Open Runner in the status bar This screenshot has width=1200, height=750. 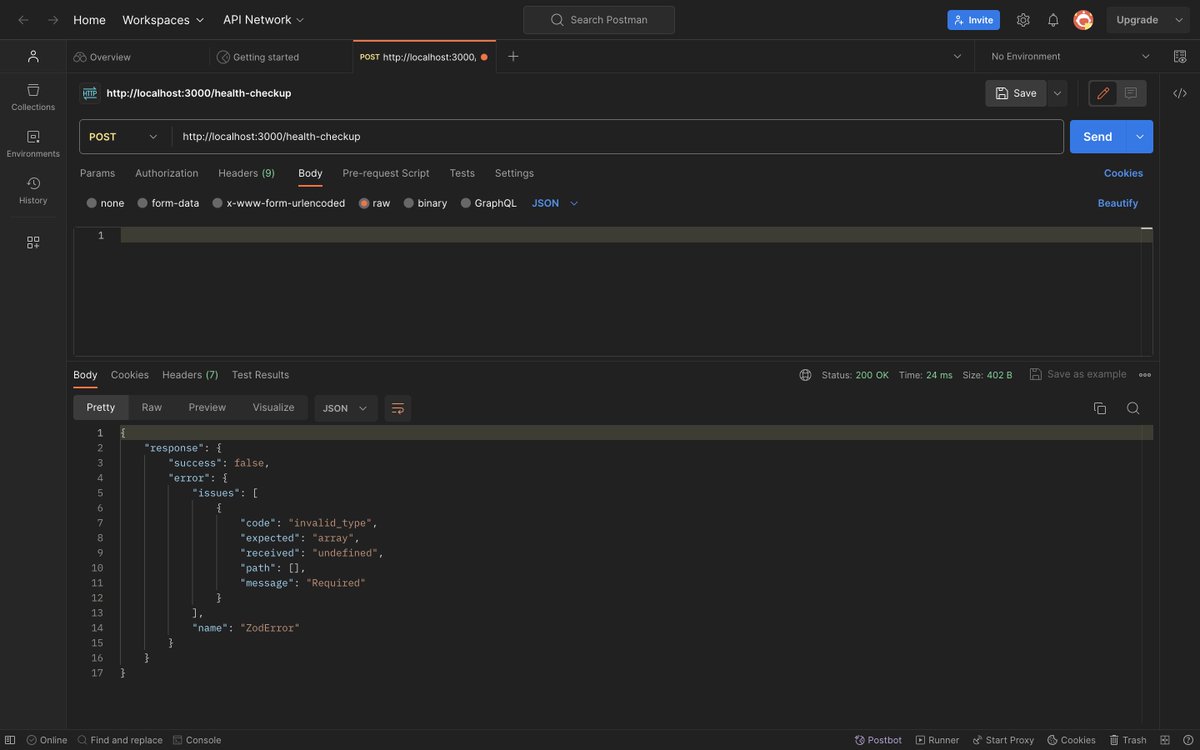(x=937, y=740)
